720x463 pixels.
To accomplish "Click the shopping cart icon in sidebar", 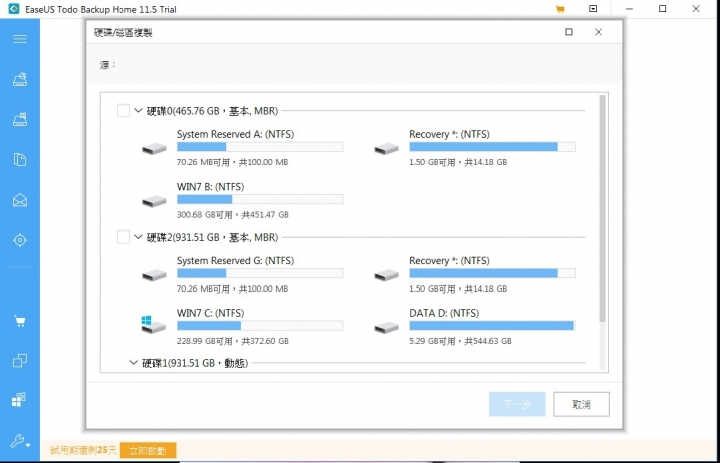I will click(x=20, y=321).
